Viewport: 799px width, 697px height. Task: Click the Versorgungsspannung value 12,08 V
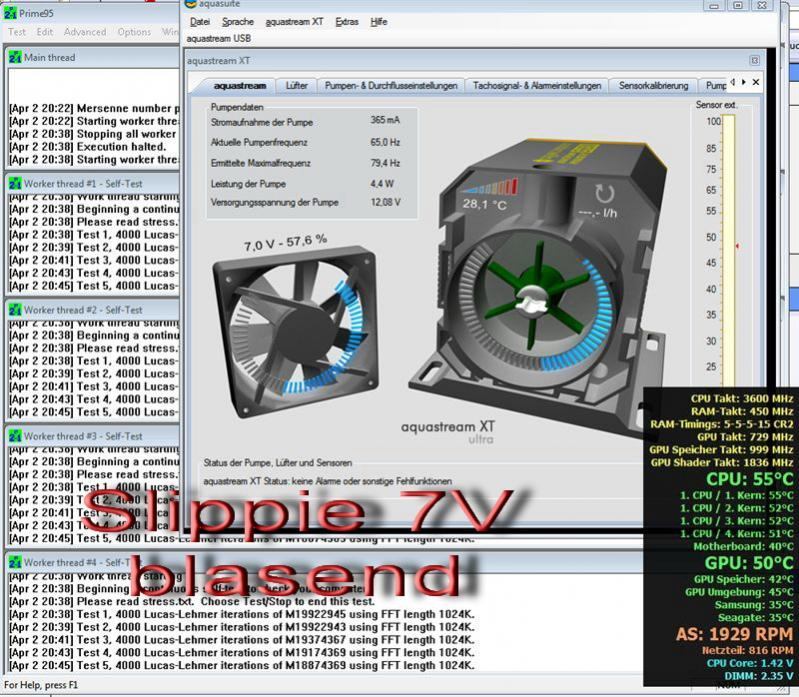385,202
